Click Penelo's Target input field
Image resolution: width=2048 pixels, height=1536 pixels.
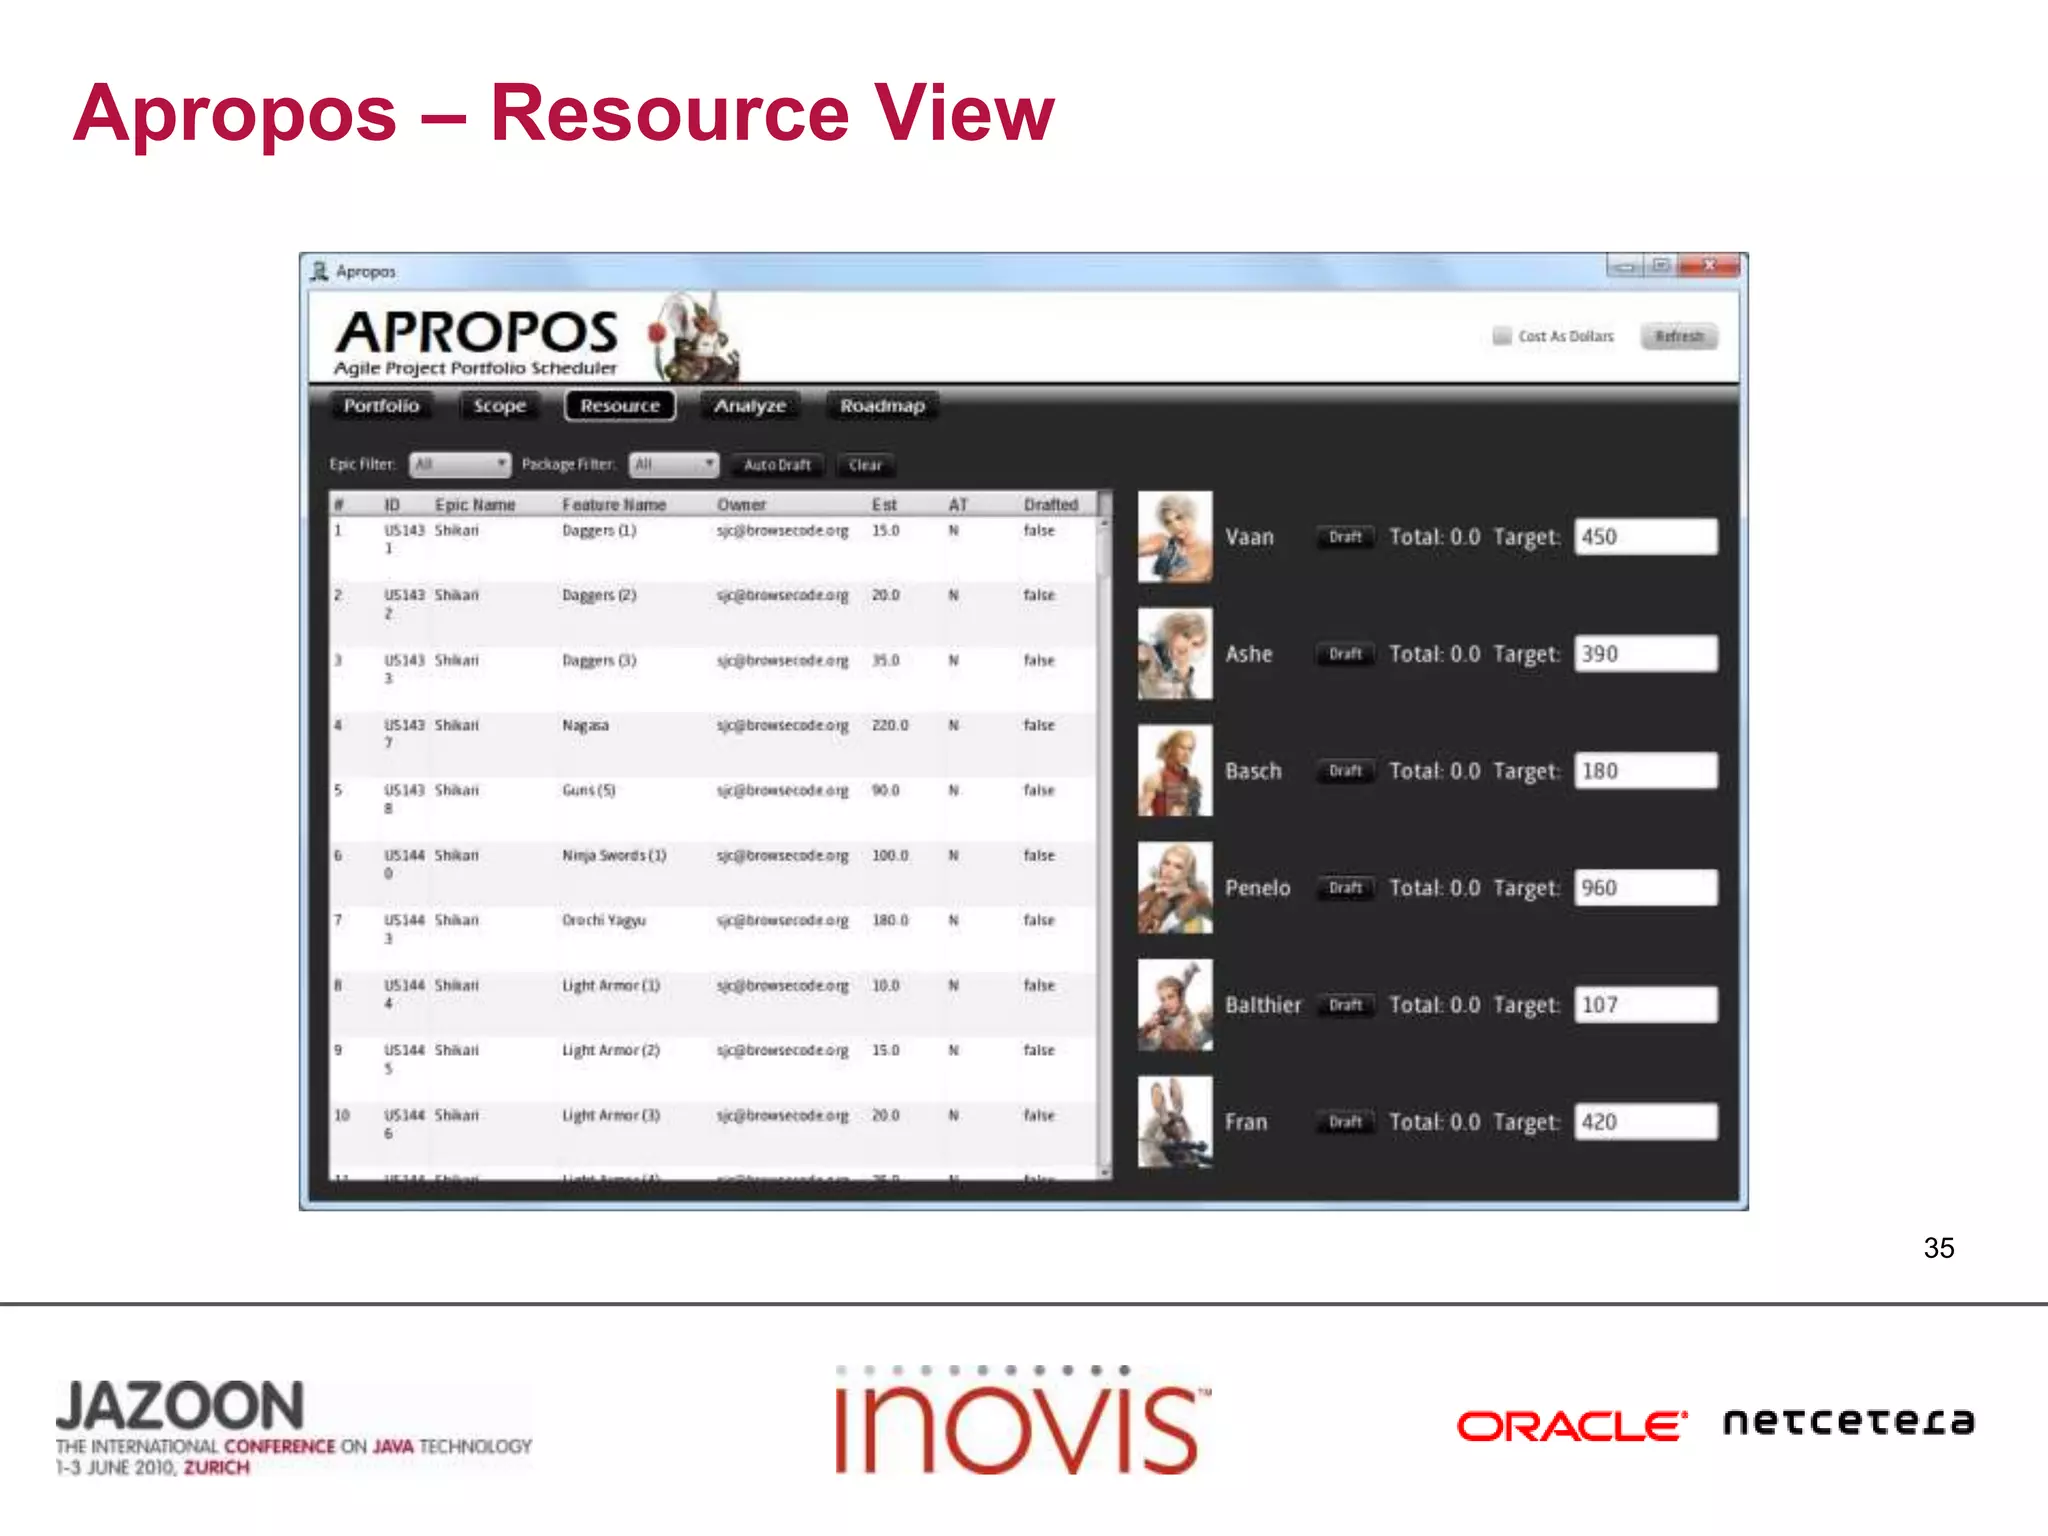(1645, 888)
